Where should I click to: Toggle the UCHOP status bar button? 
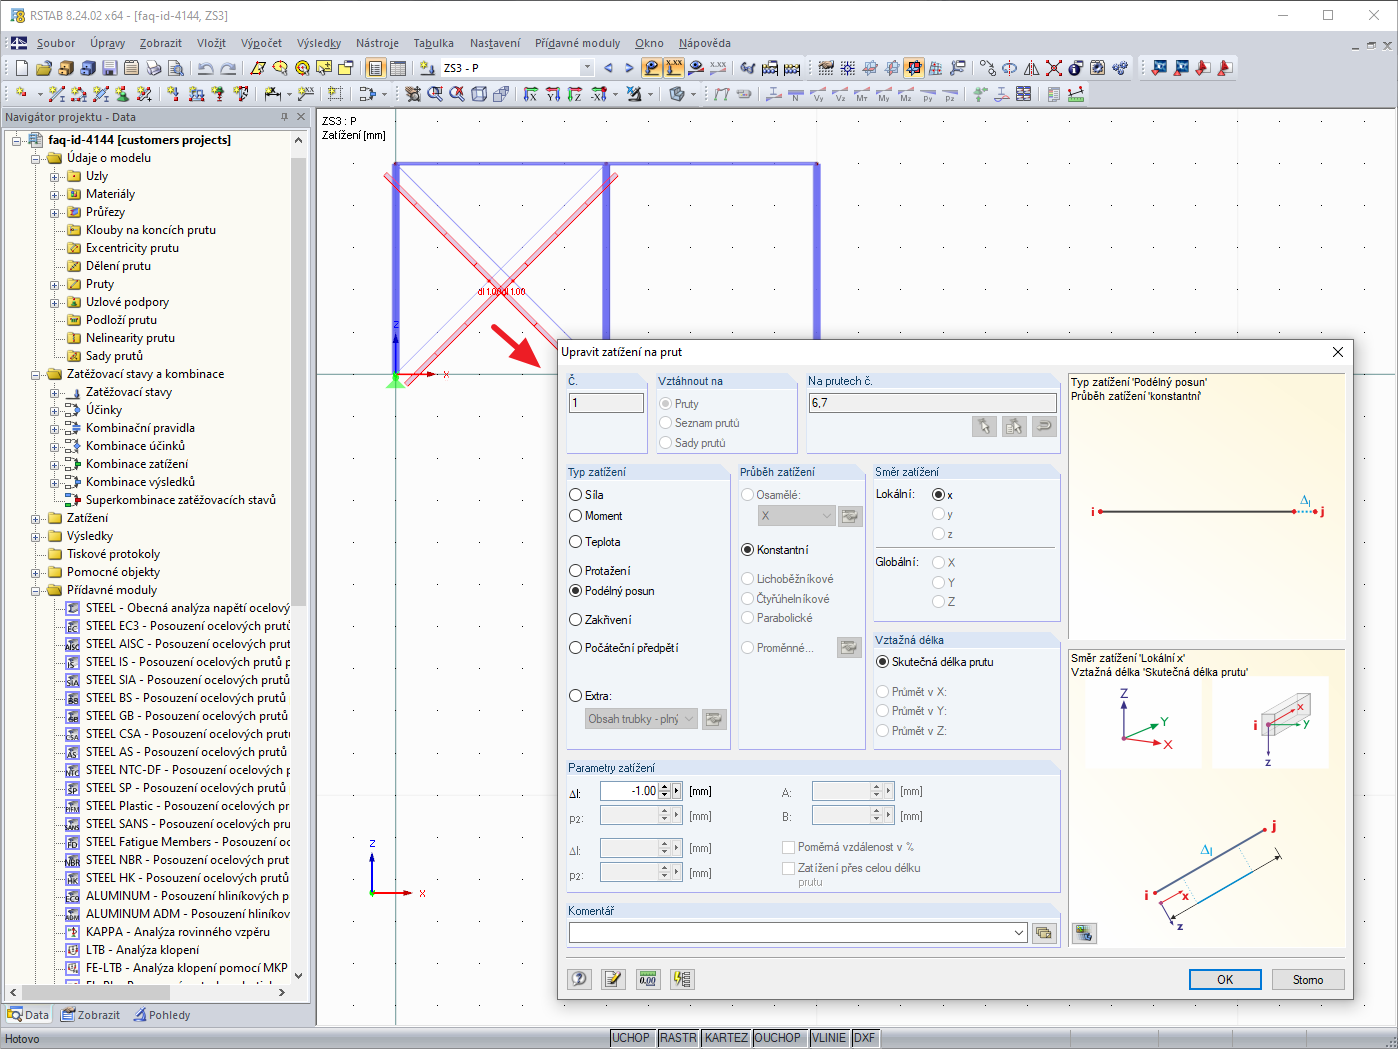pos(631,1038)
